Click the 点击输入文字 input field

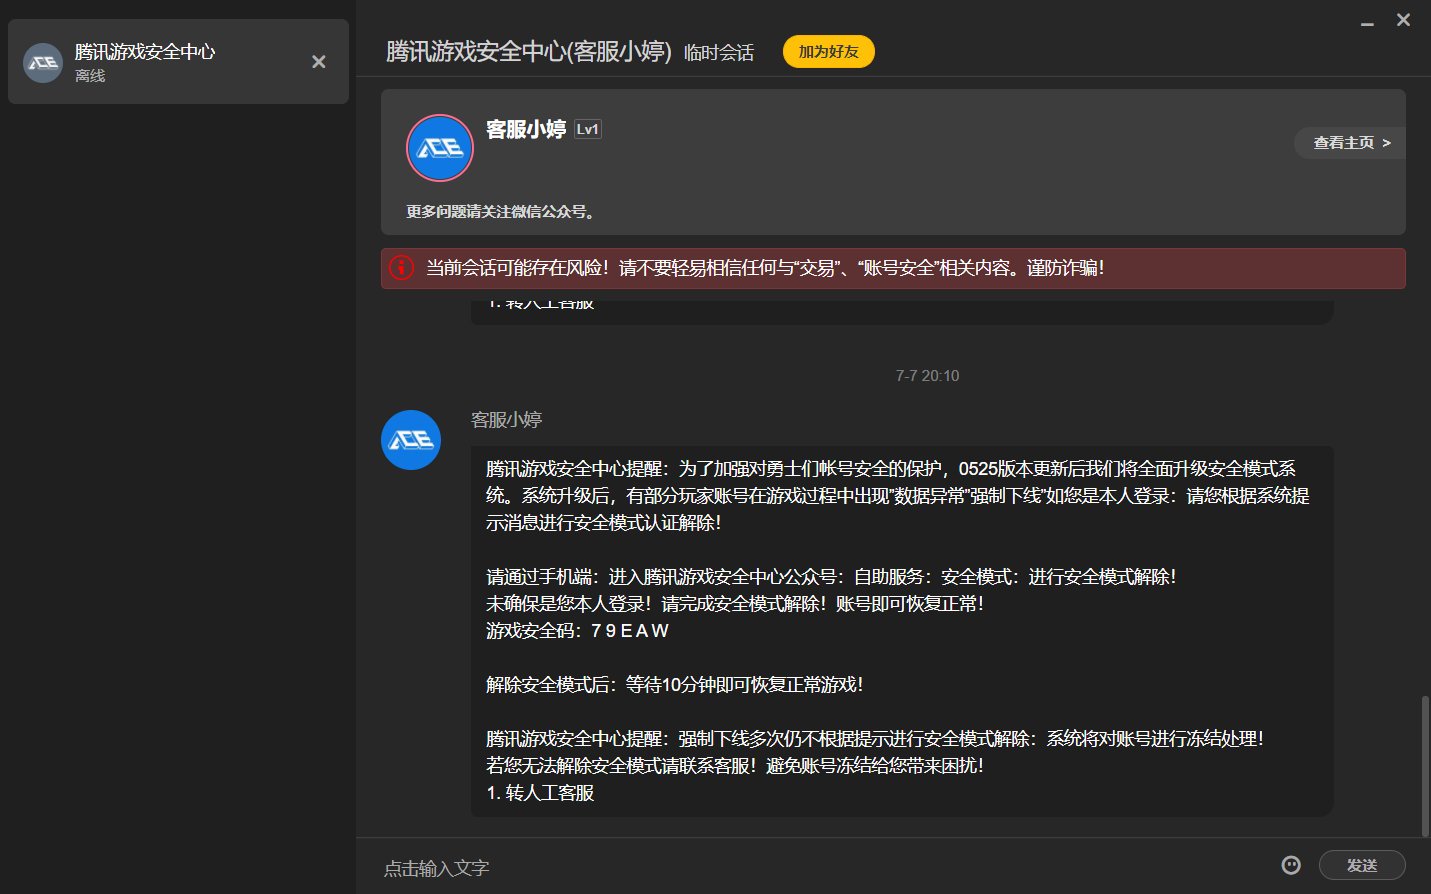[820, 867]
